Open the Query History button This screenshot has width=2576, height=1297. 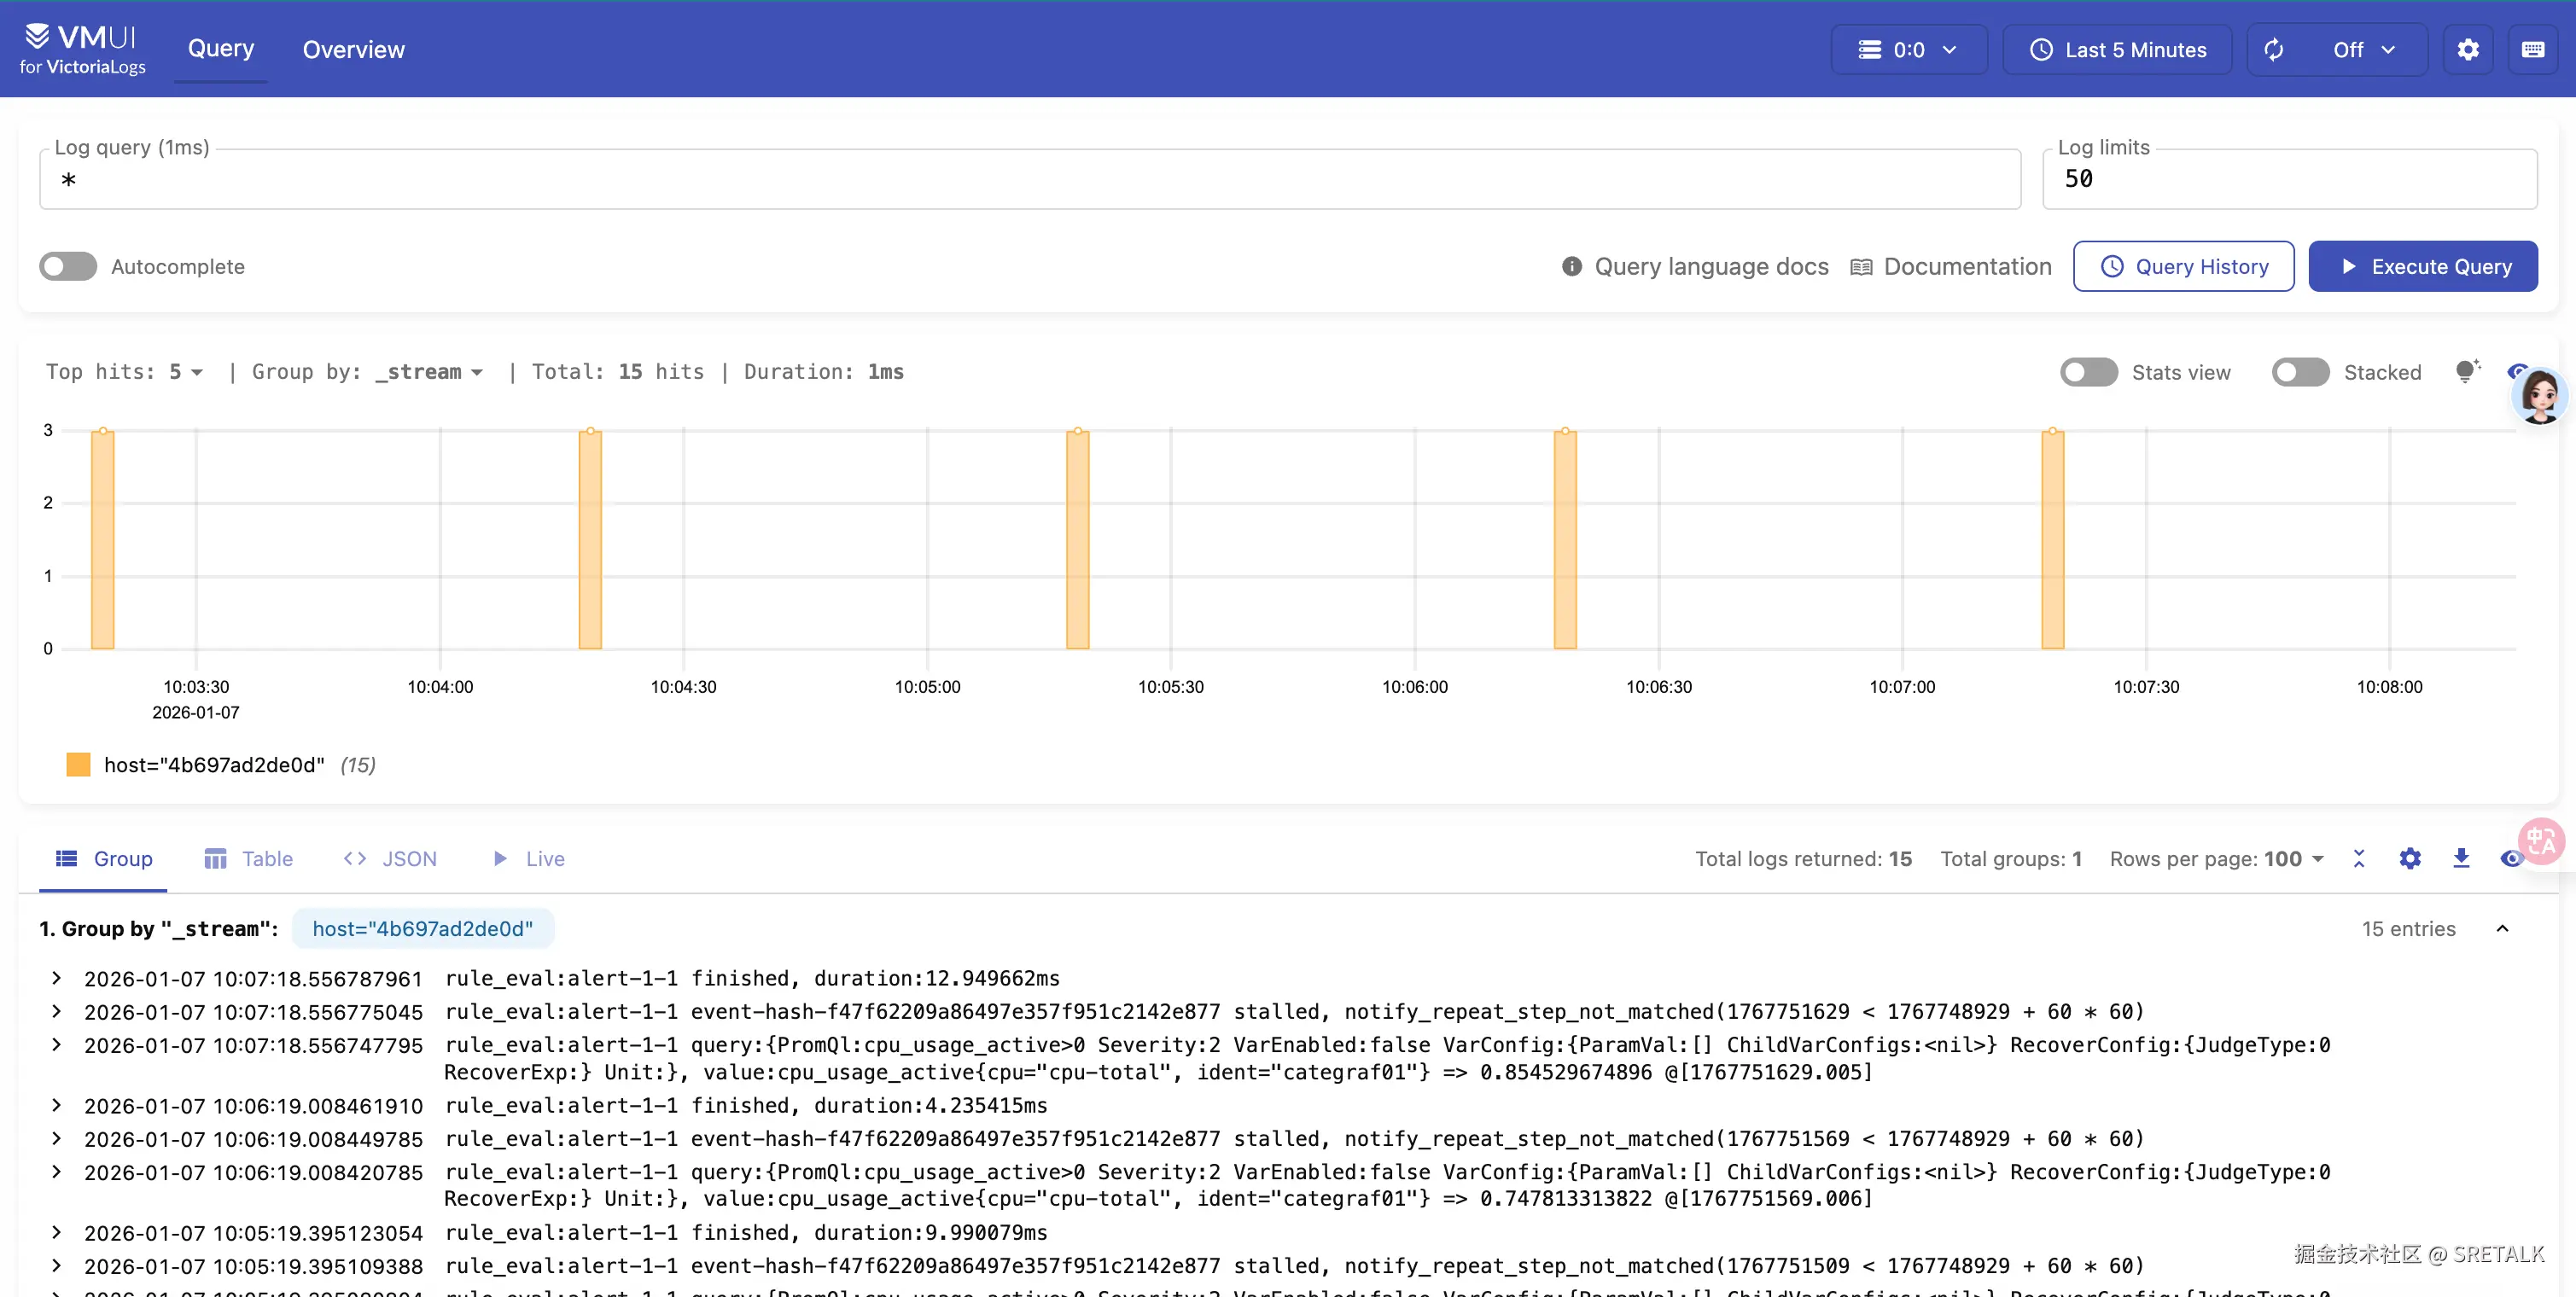click(x=2183, y=267)
